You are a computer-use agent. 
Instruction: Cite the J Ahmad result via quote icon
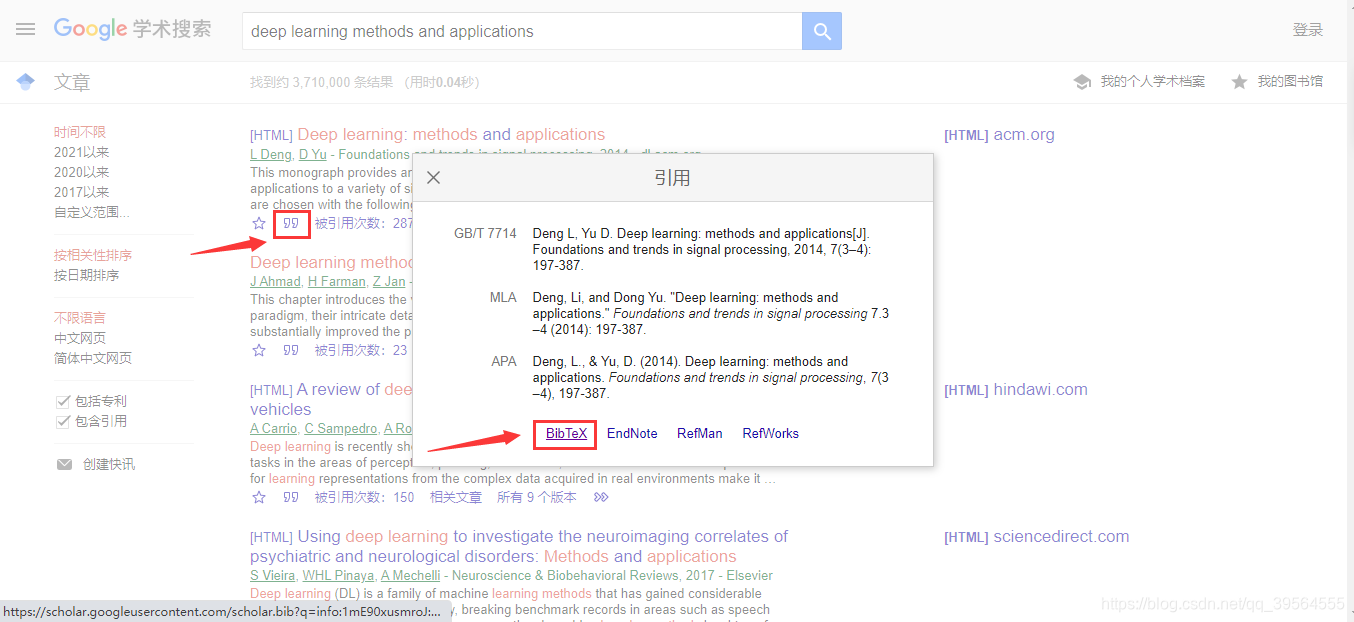point(291,350)
